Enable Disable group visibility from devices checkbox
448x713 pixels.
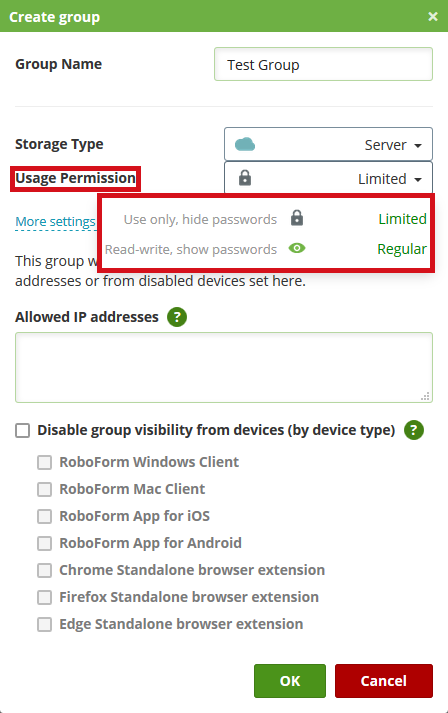(x=23, y=430)
